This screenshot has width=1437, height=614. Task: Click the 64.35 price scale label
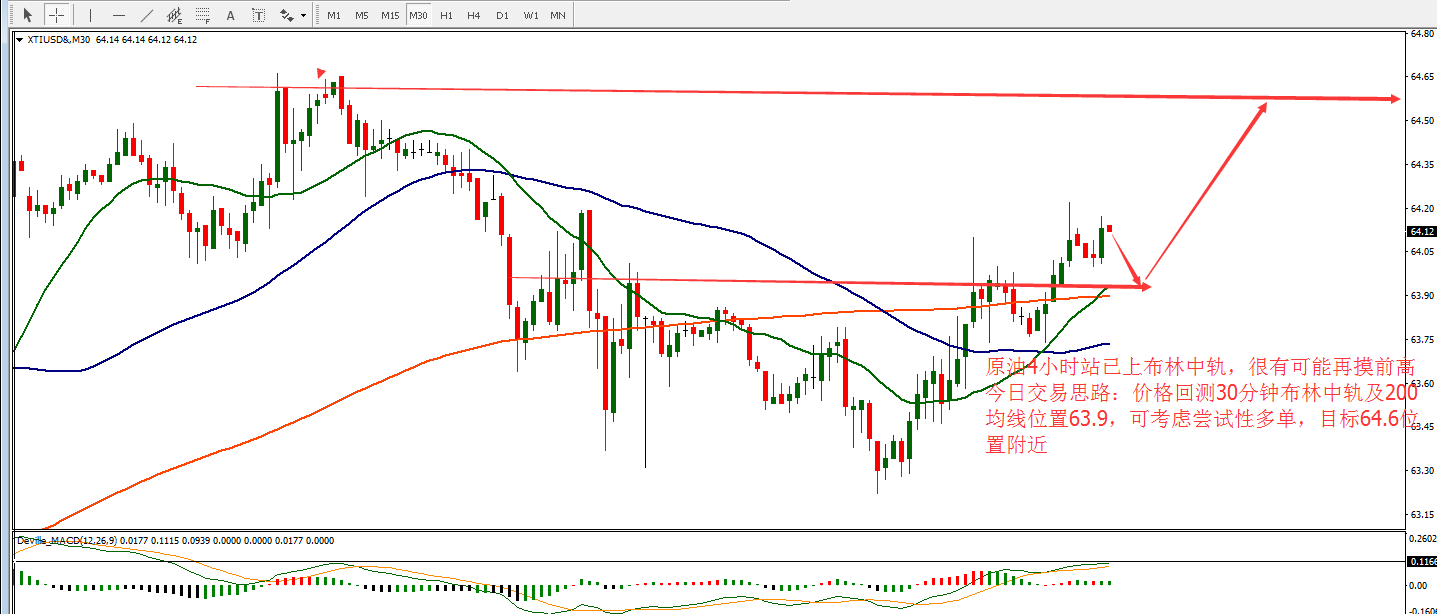coord(1421,165)
